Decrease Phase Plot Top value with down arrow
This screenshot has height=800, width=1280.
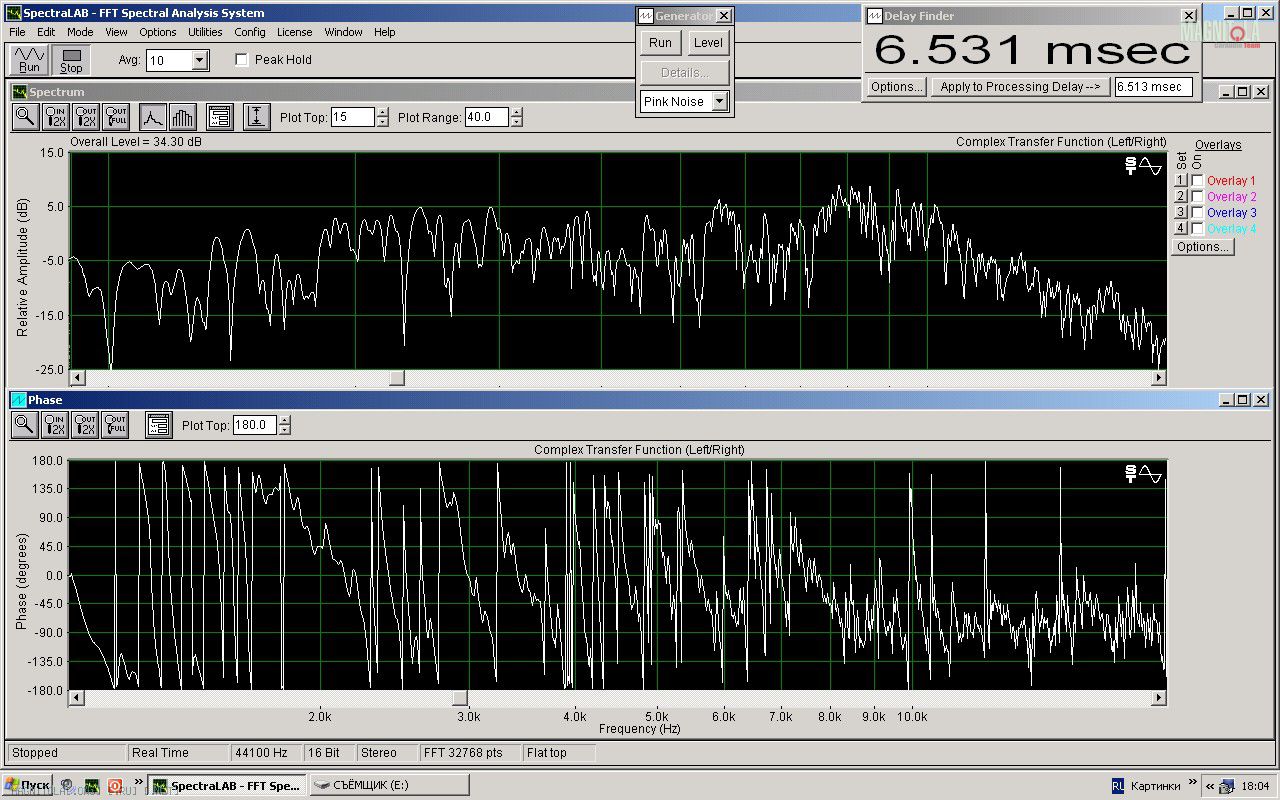click(285, 430)
